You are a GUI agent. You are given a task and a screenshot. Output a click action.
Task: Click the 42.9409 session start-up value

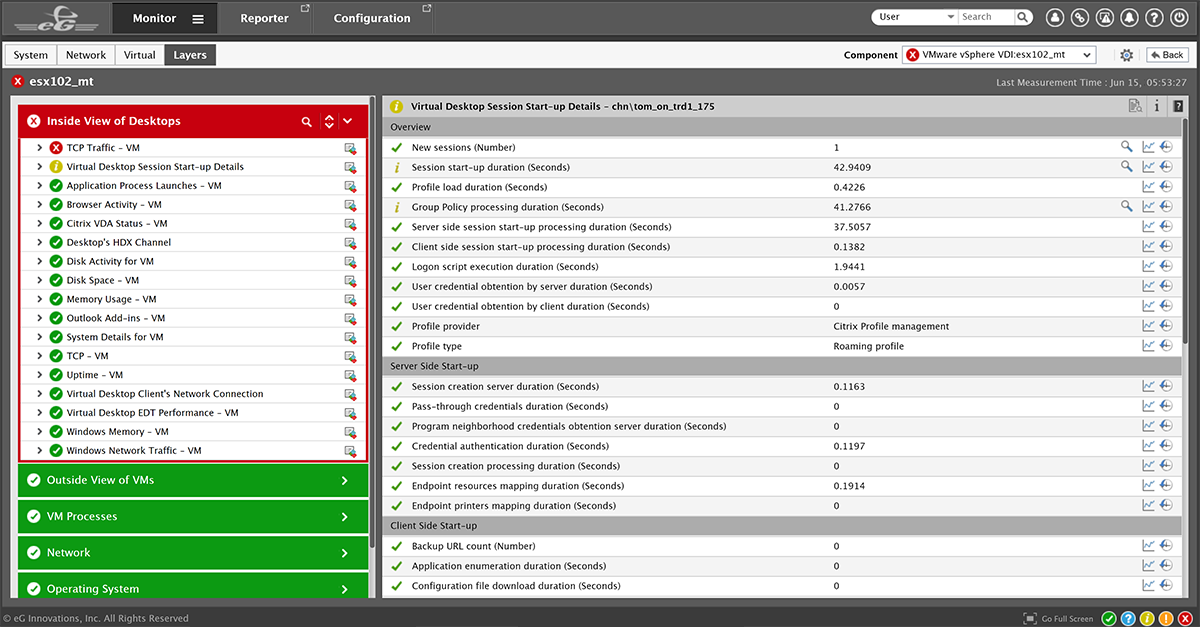852,167
